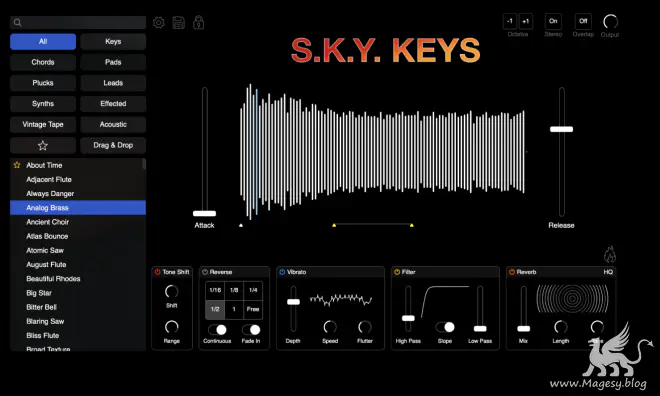
Task: Toggle the Filter power icon
Action: point(397,272)
